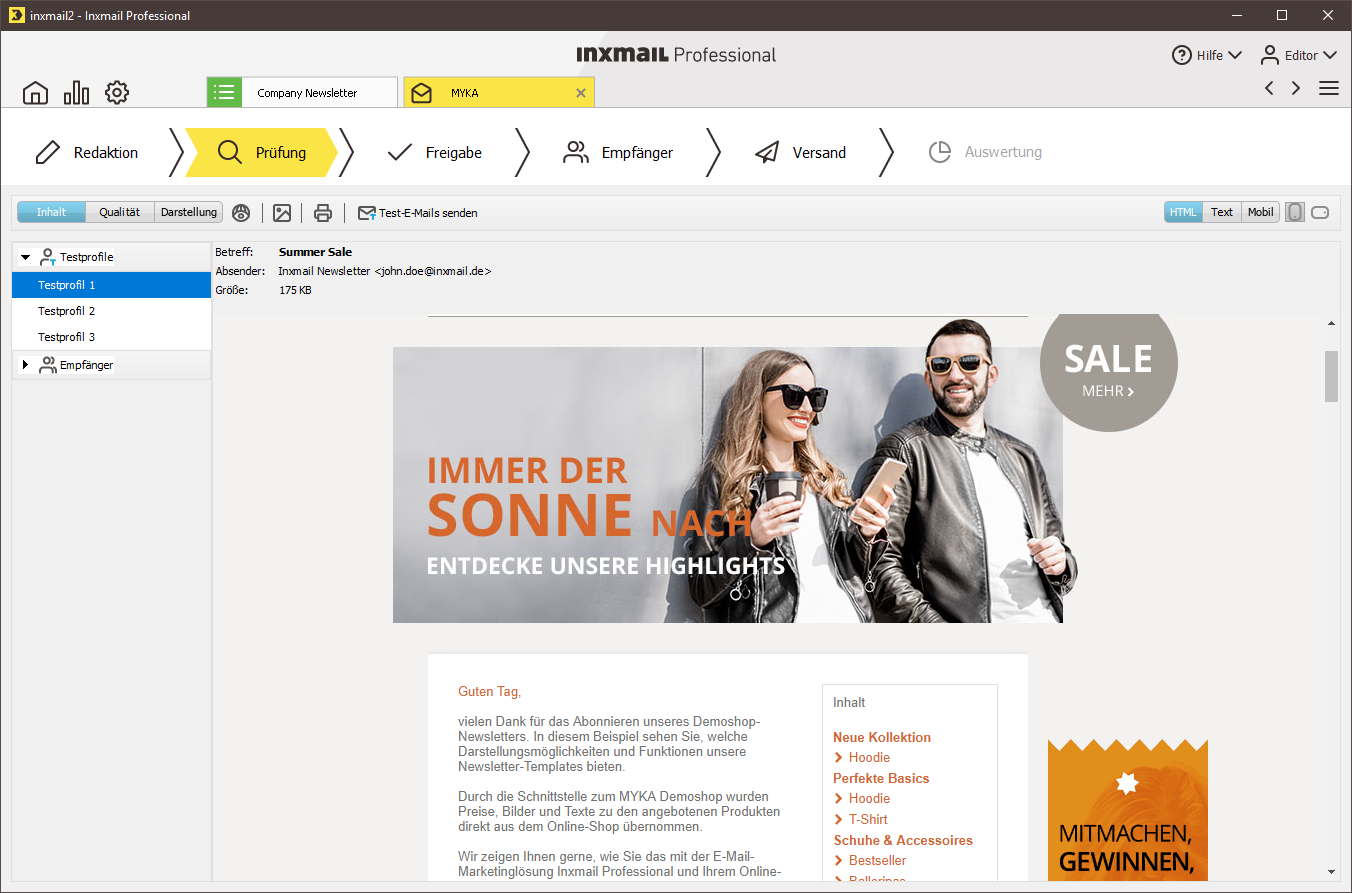Select Testprofil 1
1352x893 pixels.
pyautogui.click(x=111, y=285)
